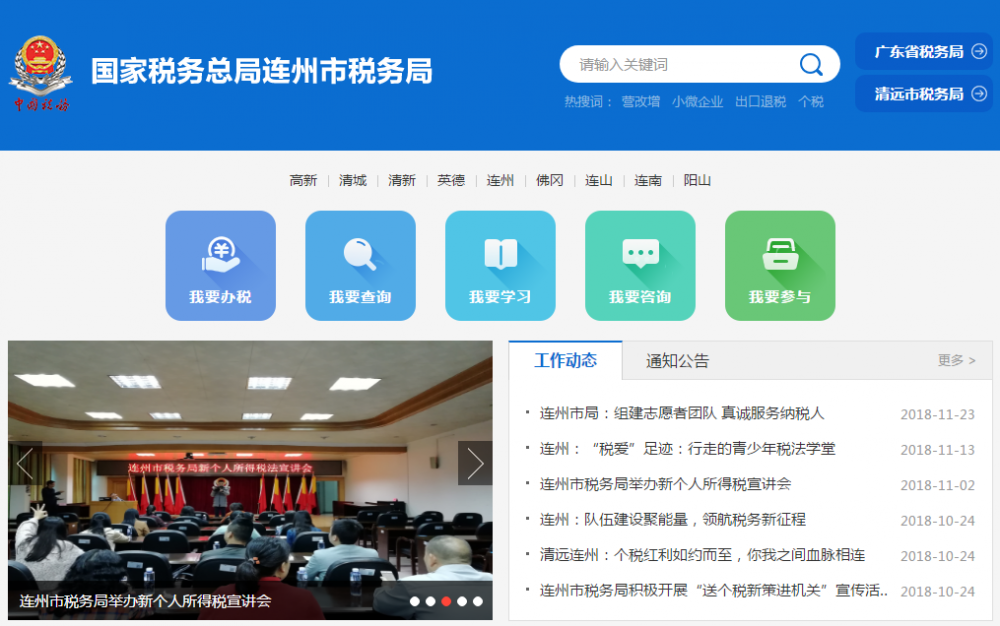Click the search magnifier icon
Image resolution: width=1000 pixels, height=626 pixels.
(x=811, y=64)
